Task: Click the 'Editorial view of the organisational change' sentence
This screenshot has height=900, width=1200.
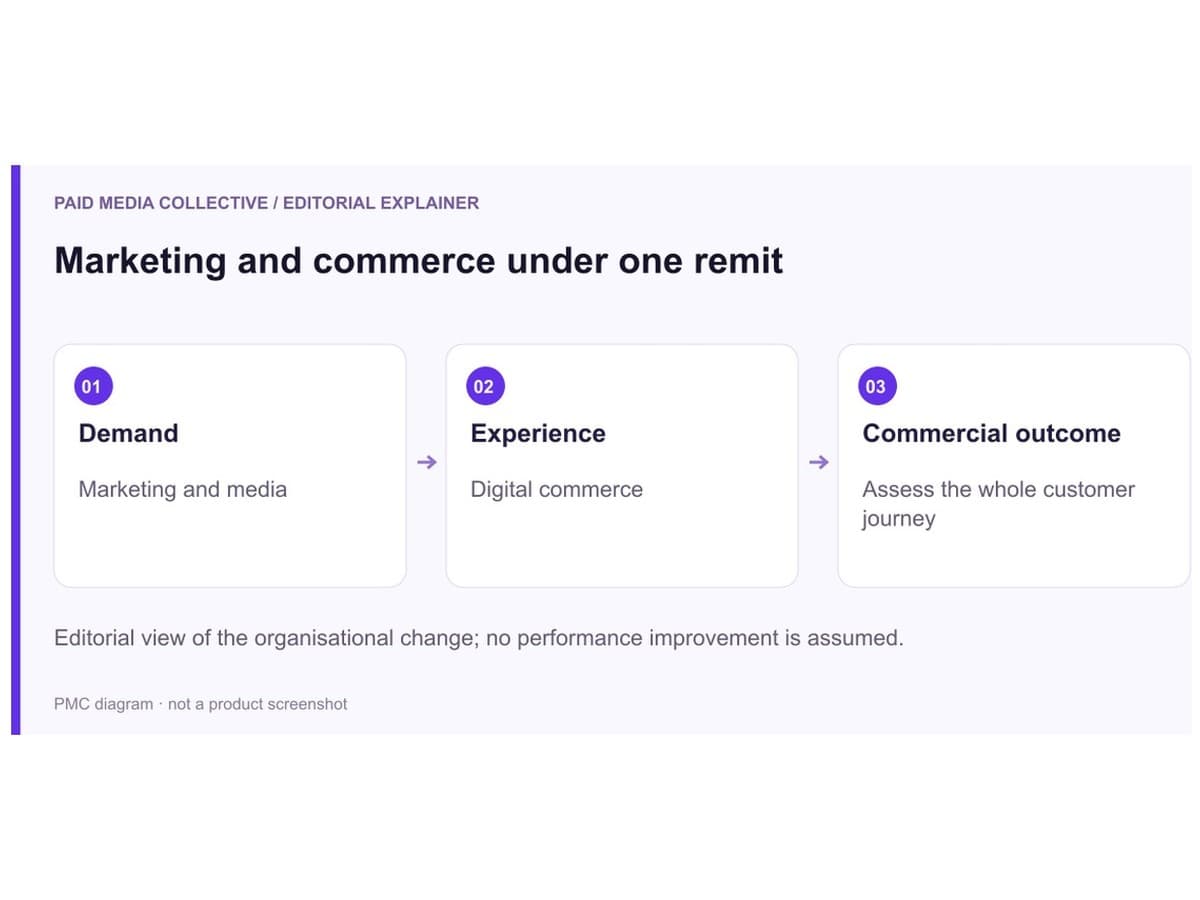Action: pyautogui.click(x=478, y=638)
